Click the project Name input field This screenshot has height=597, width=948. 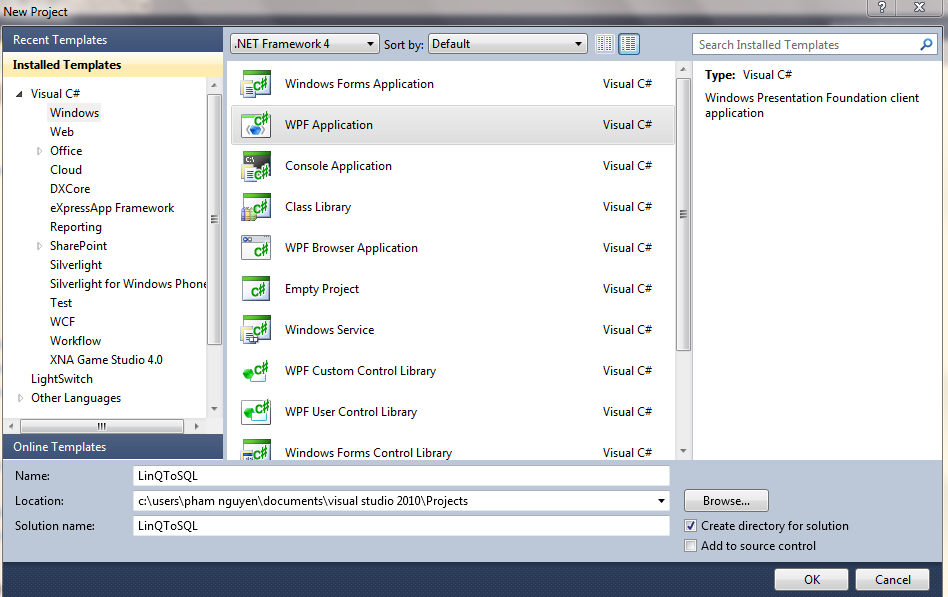point(400,476)
